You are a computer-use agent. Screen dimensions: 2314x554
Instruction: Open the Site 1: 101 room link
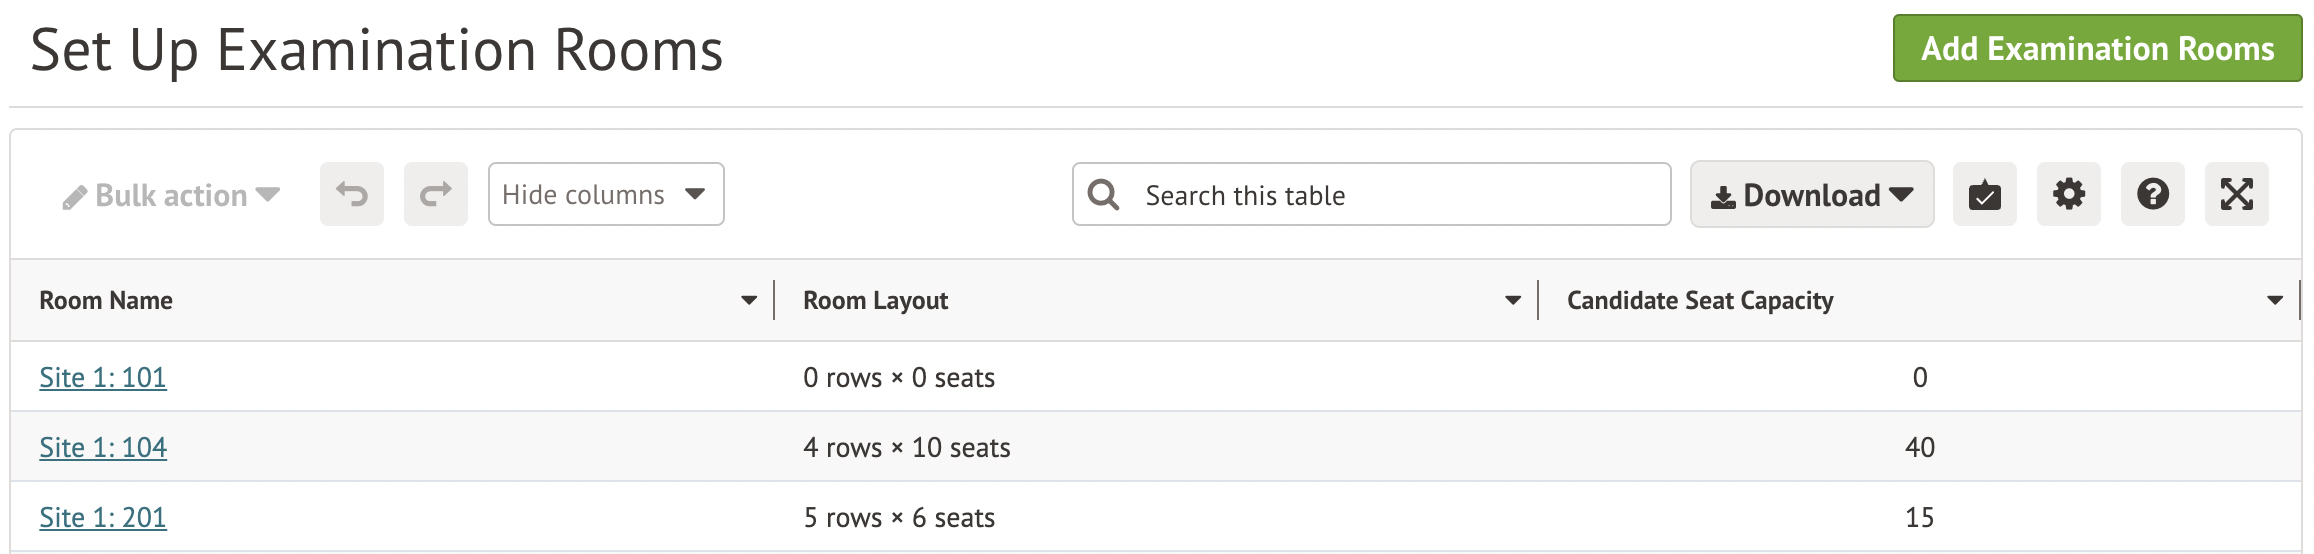click(x=103, y=377)
